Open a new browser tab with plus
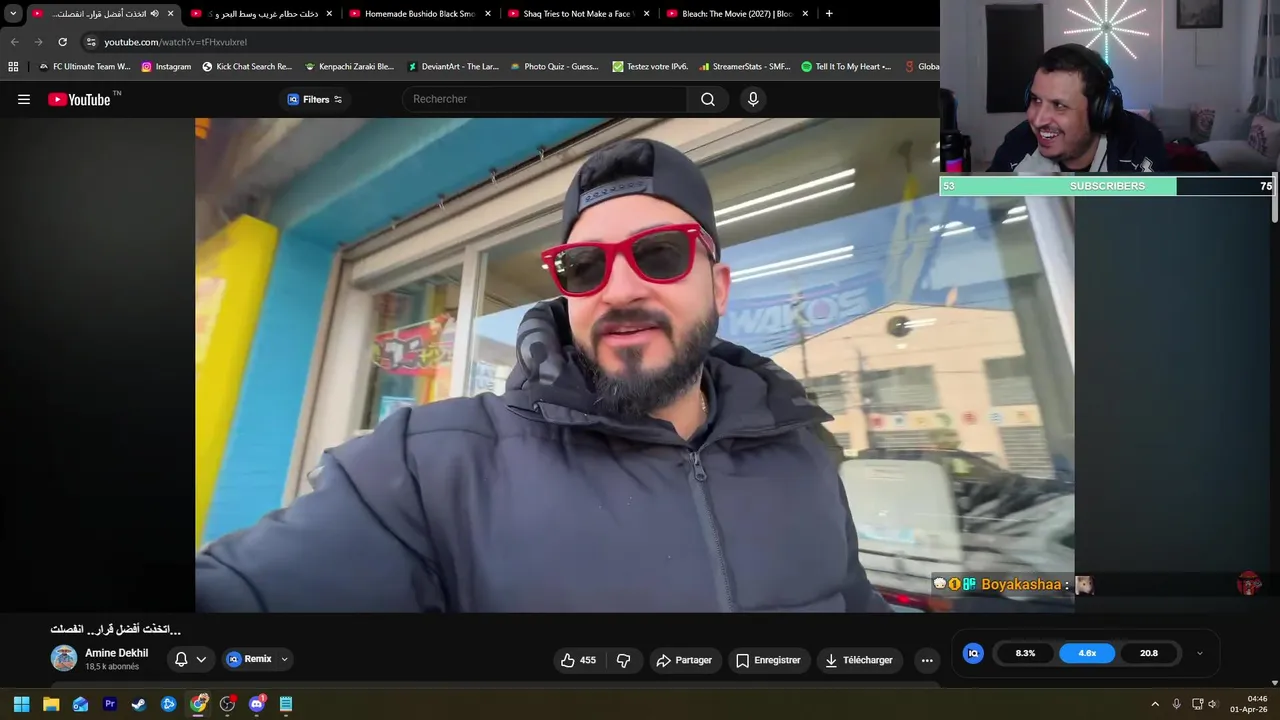This screenshot has height=720, width=1280. click(x=829, y=14)
